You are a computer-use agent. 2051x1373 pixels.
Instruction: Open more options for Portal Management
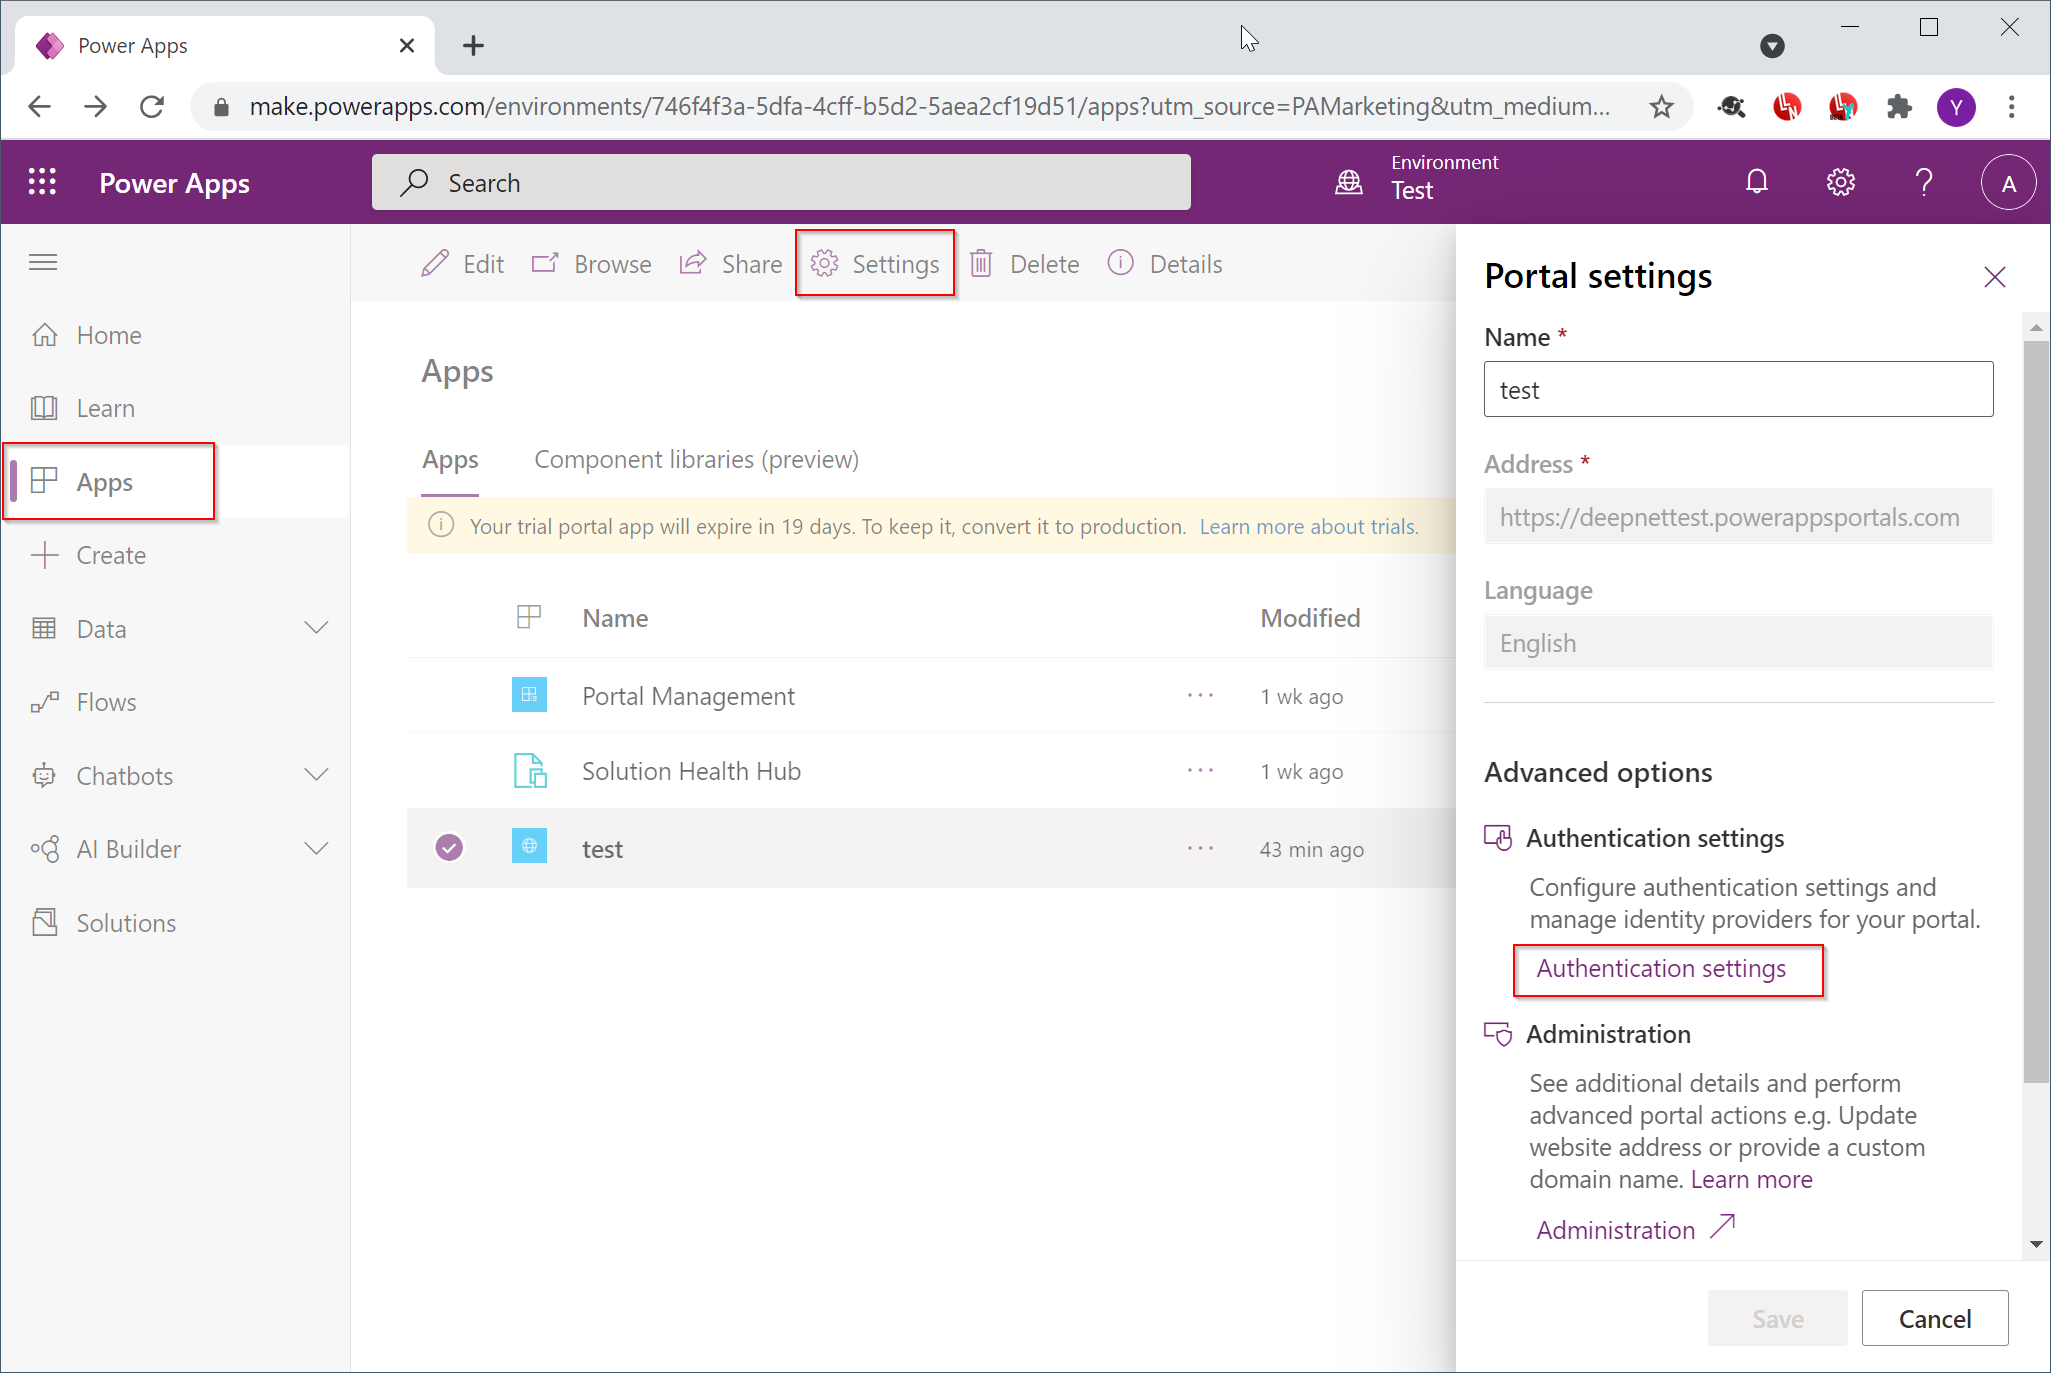tap(1200, 696)
